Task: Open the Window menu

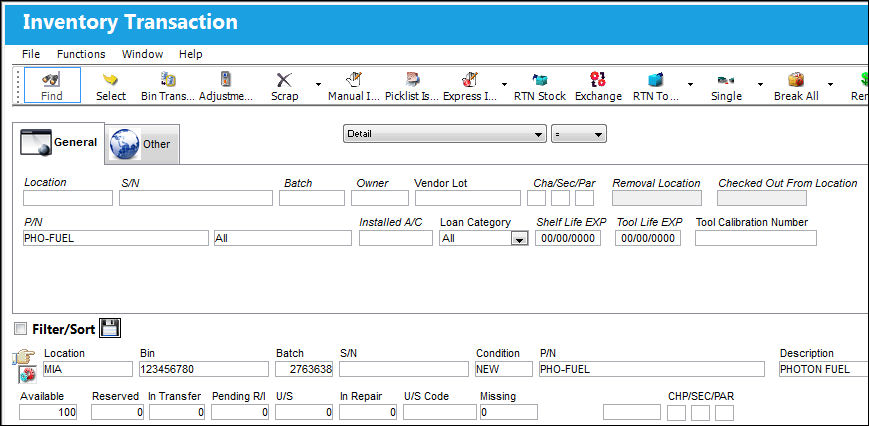Action: [x=142, y=54]
